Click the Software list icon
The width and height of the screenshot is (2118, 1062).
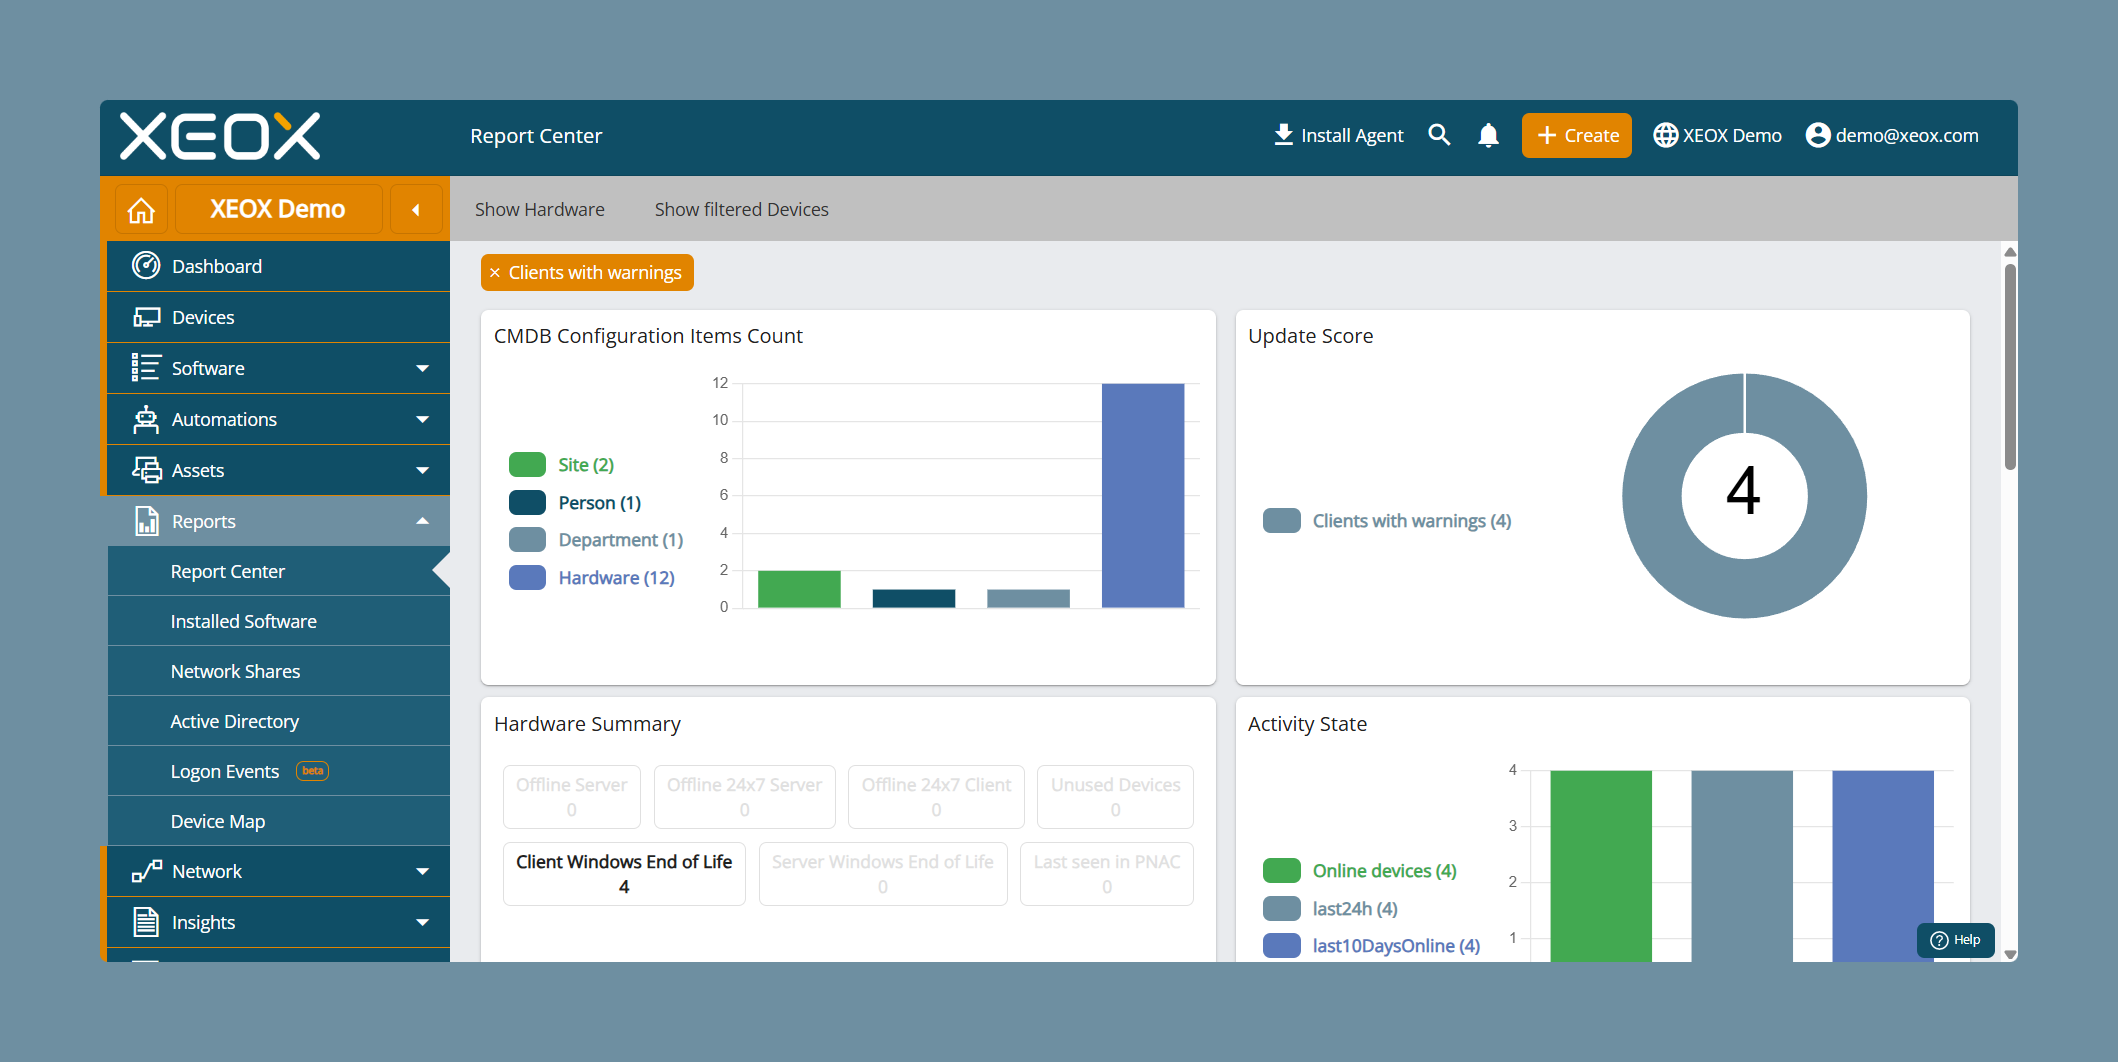pyautogui.click(x=146, y=367)
